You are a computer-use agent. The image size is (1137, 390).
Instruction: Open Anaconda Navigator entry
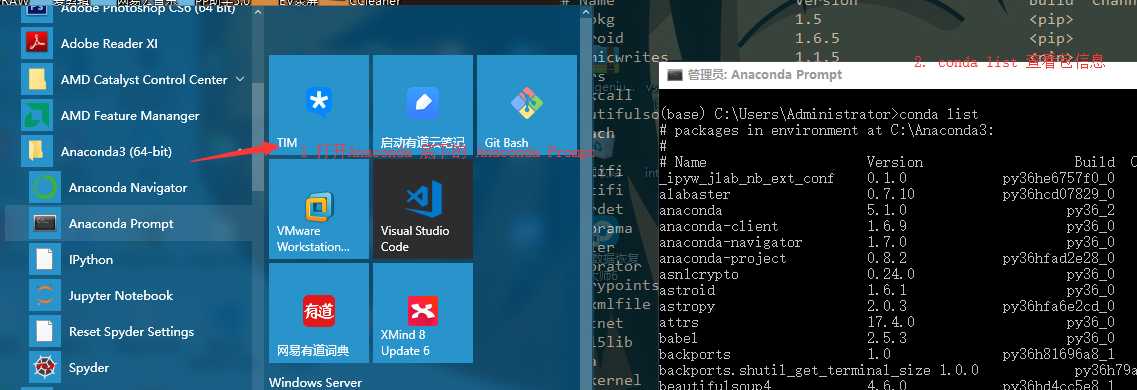pyautogui.click(x=128, y=188)
